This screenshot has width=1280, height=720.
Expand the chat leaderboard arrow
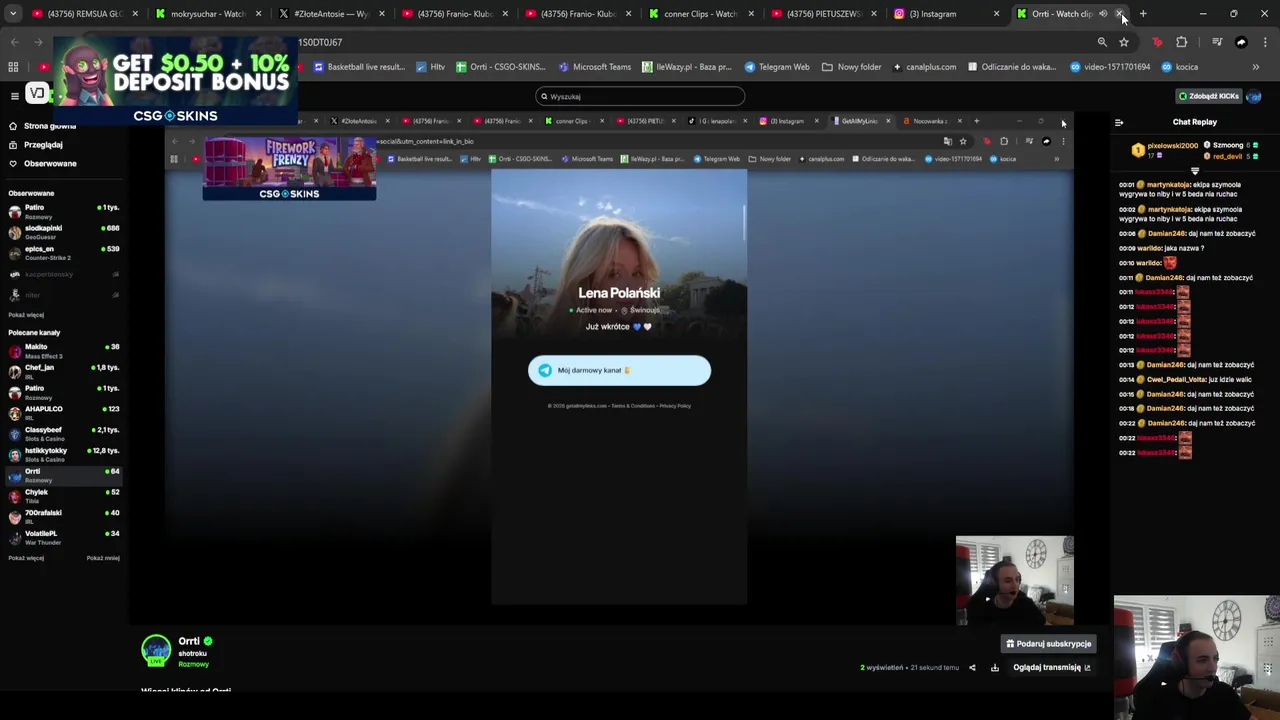click(1194, 171)
